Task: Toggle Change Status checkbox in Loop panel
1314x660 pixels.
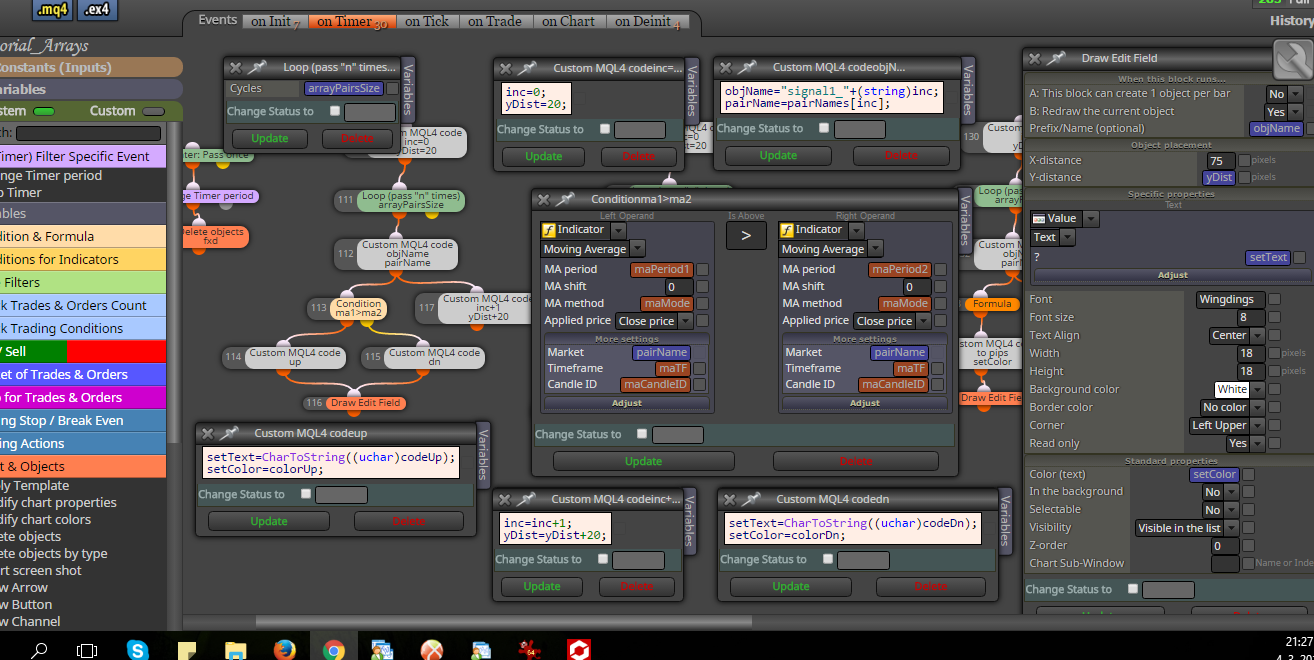Action: (x=334, y=111)
